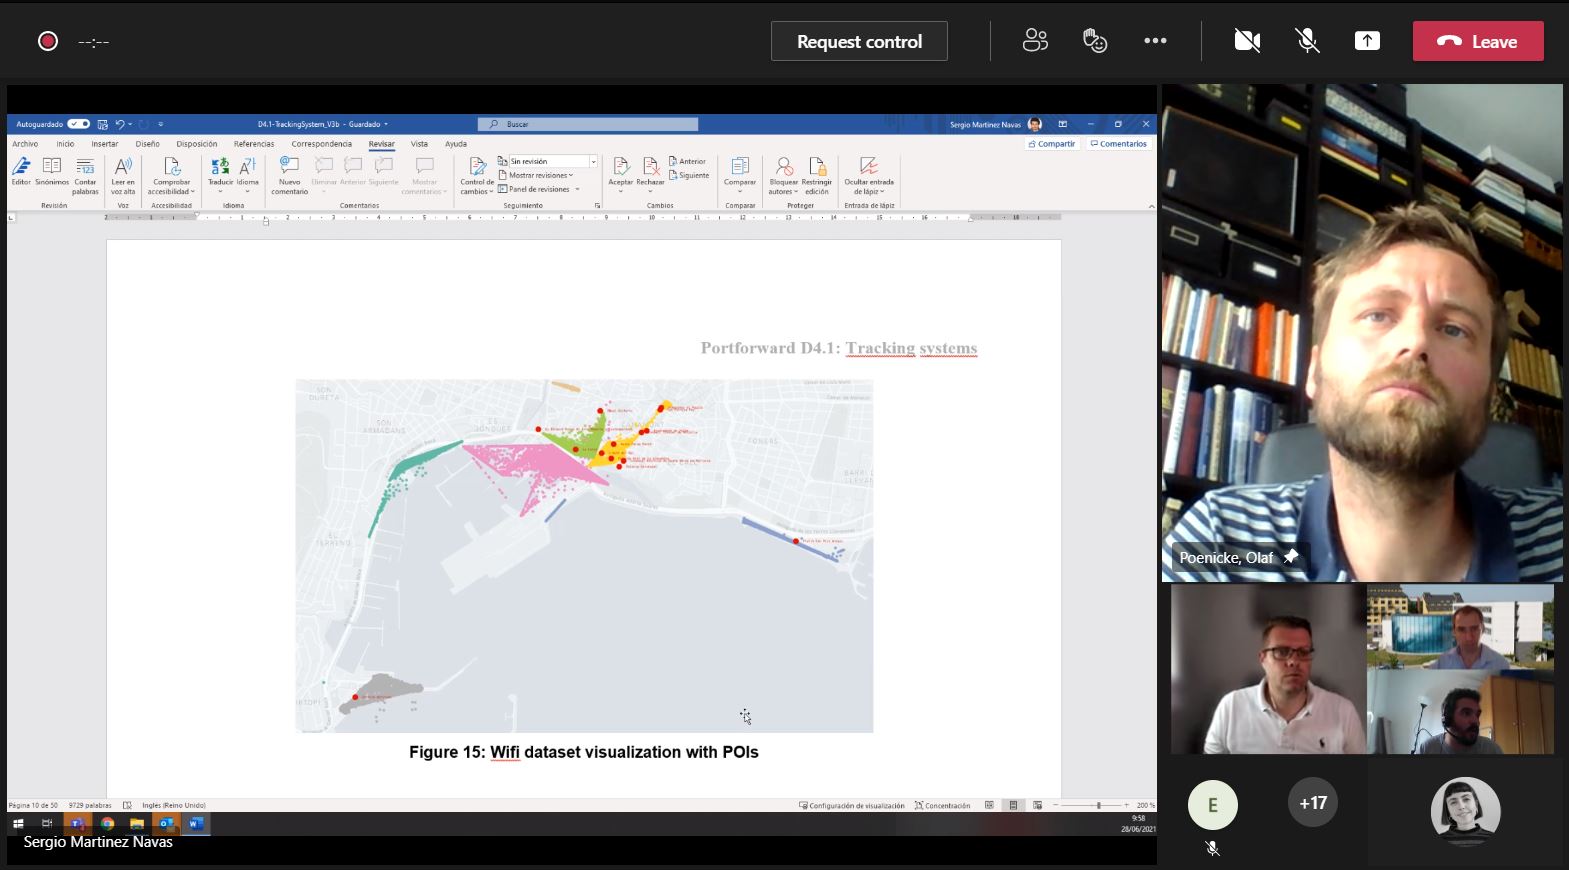
Task: Open the Comentarios pane button
Action: (x=1118, y=144)
